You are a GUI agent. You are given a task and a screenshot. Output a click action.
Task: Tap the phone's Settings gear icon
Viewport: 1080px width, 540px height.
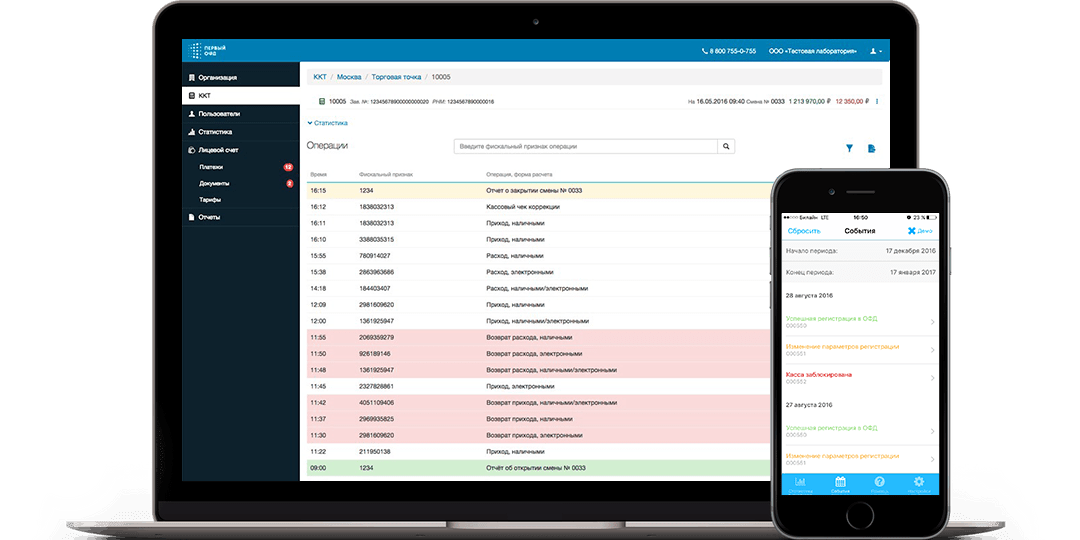tap(918, 482)
